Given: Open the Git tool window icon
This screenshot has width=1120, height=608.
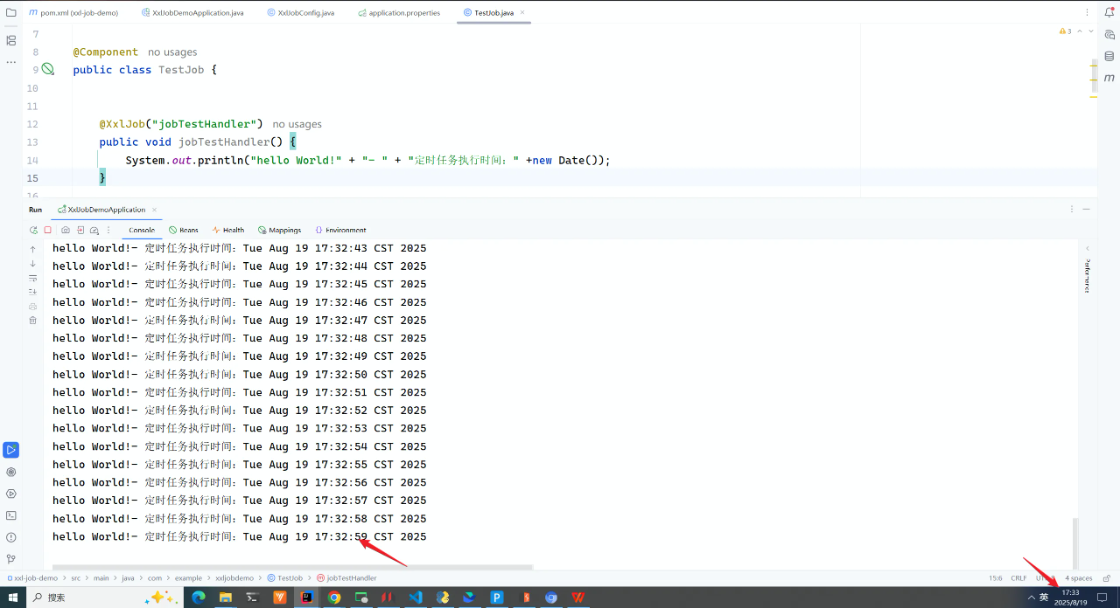Looking at the screenshot, I should click(x=11, y=559).
